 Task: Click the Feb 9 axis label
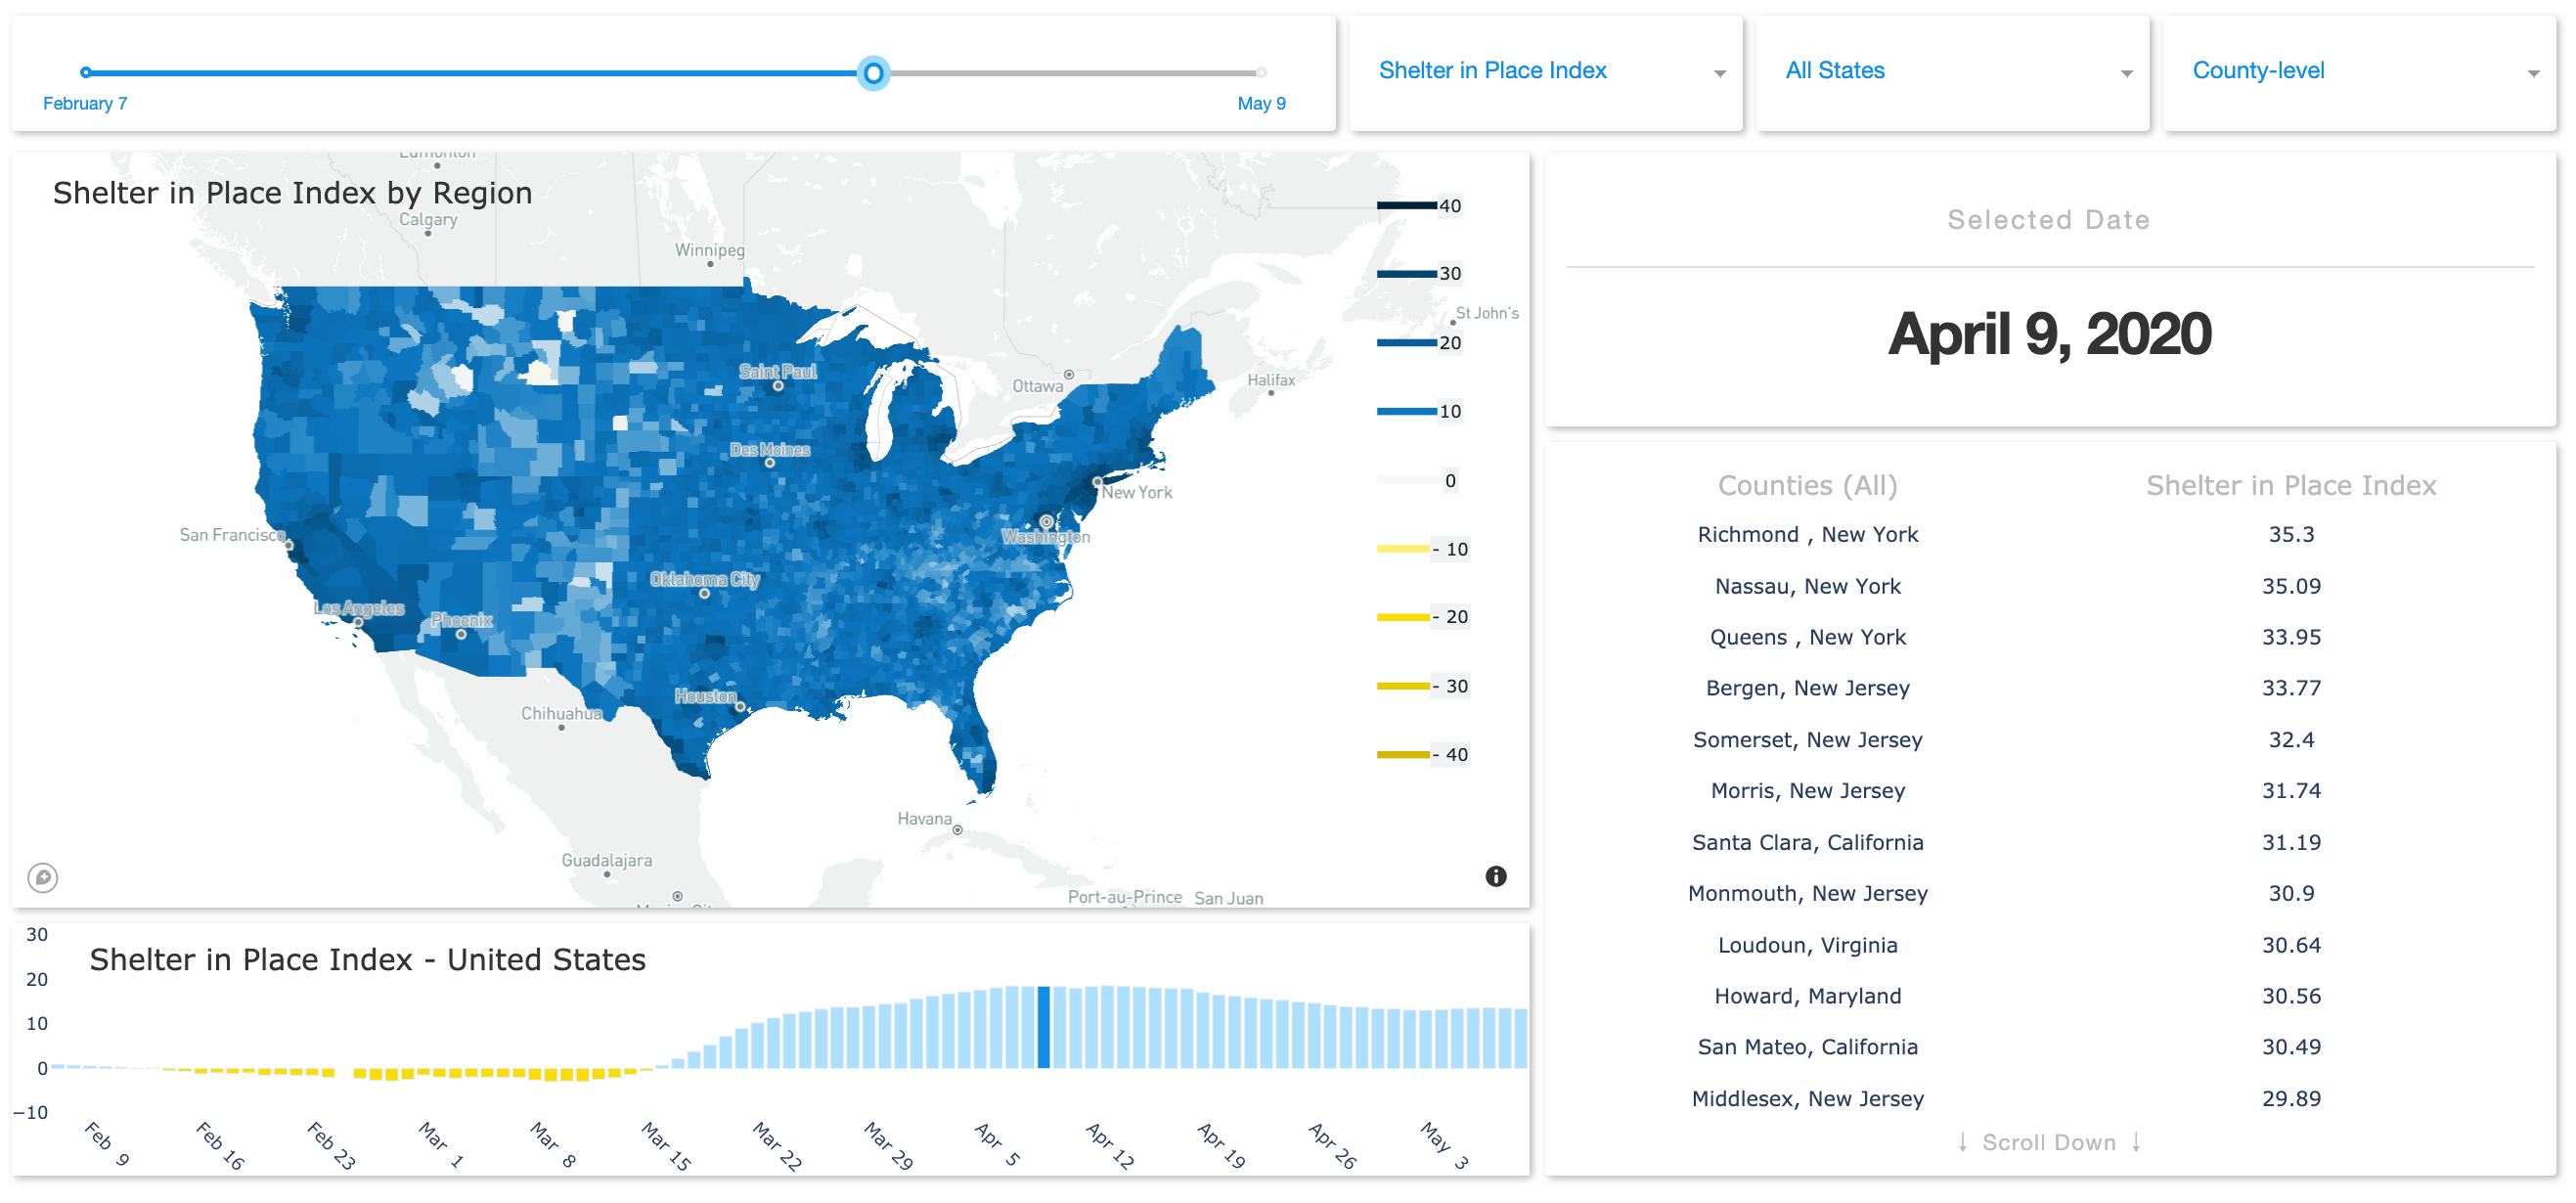tap(107, 1144)
